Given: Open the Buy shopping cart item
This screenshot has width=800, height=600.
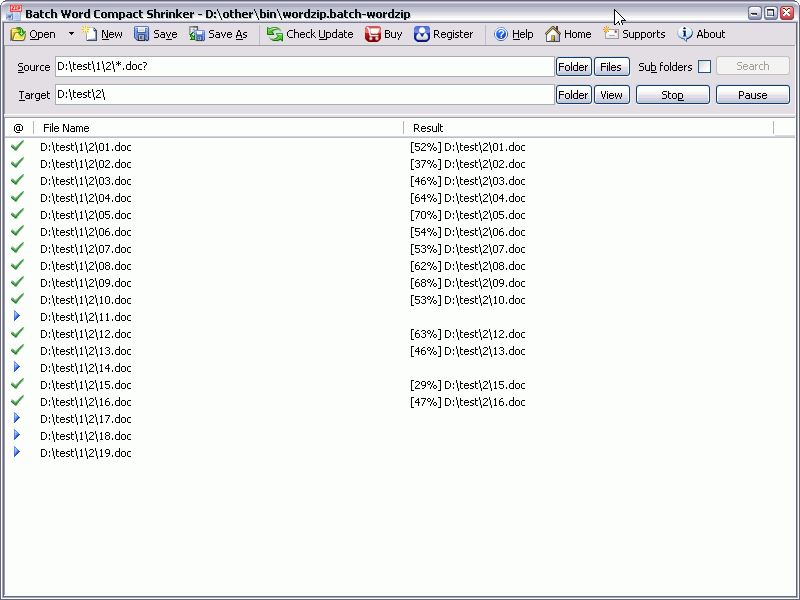Looking at the screenshot, I should [x=373, y=34].
